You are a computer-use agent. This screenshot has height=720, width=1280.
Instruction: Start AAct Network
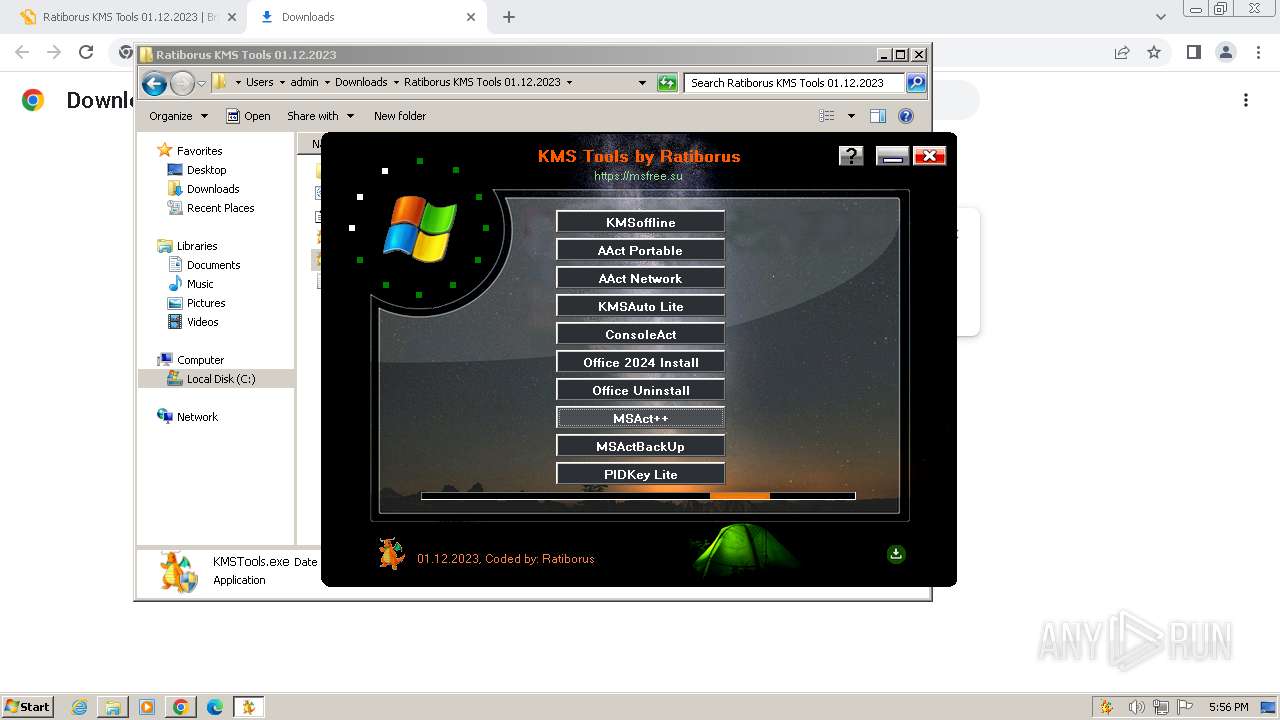point(640,278)
